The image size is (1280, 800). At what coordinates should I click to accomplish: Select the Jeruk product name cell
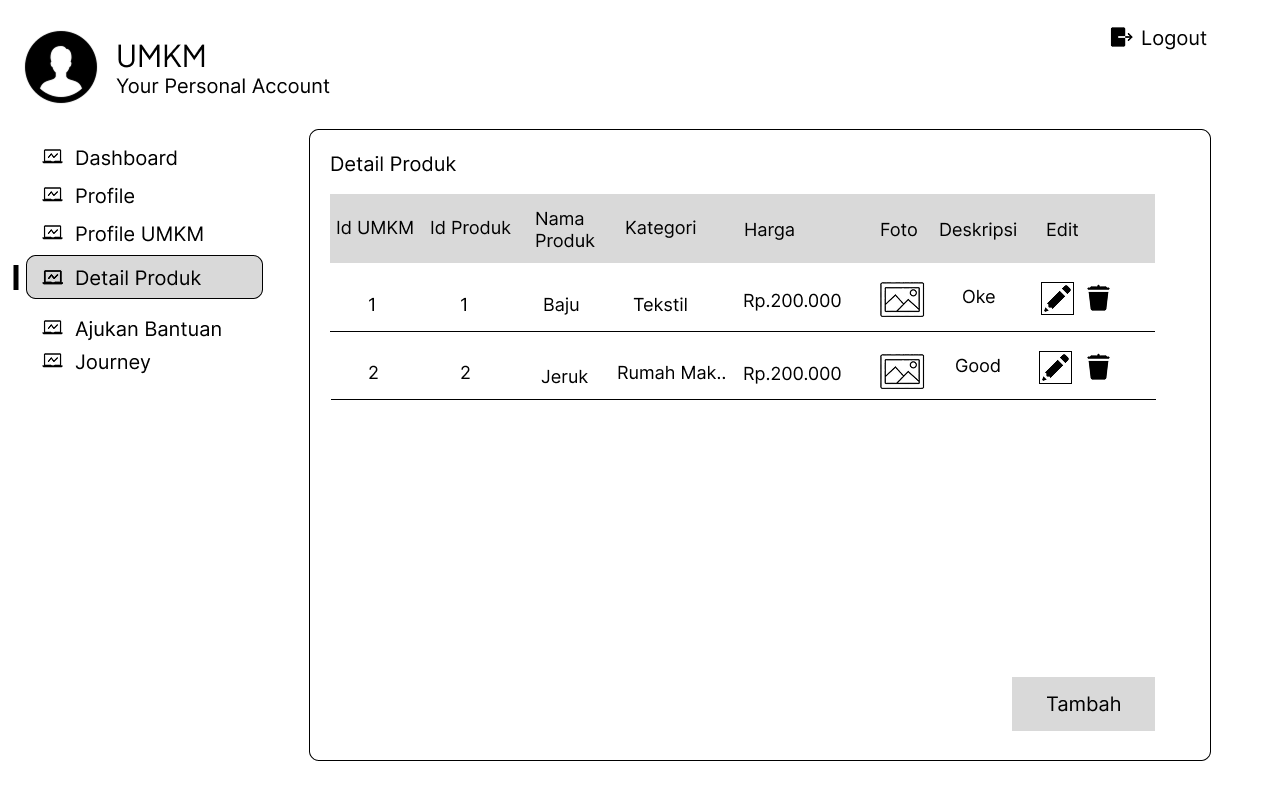tap(564, 377)
